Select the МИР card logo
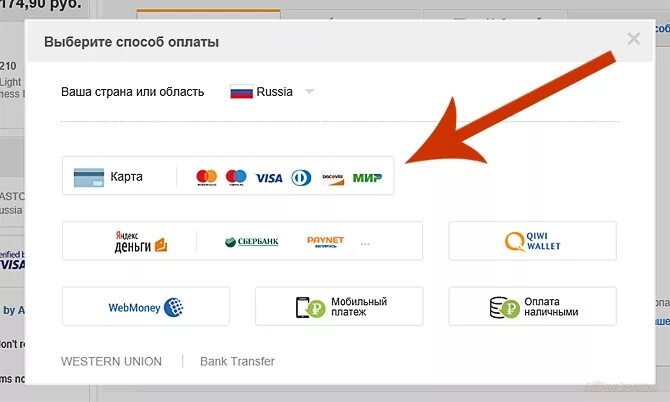This screenshot has width=670, height=402. click(367, 178)
